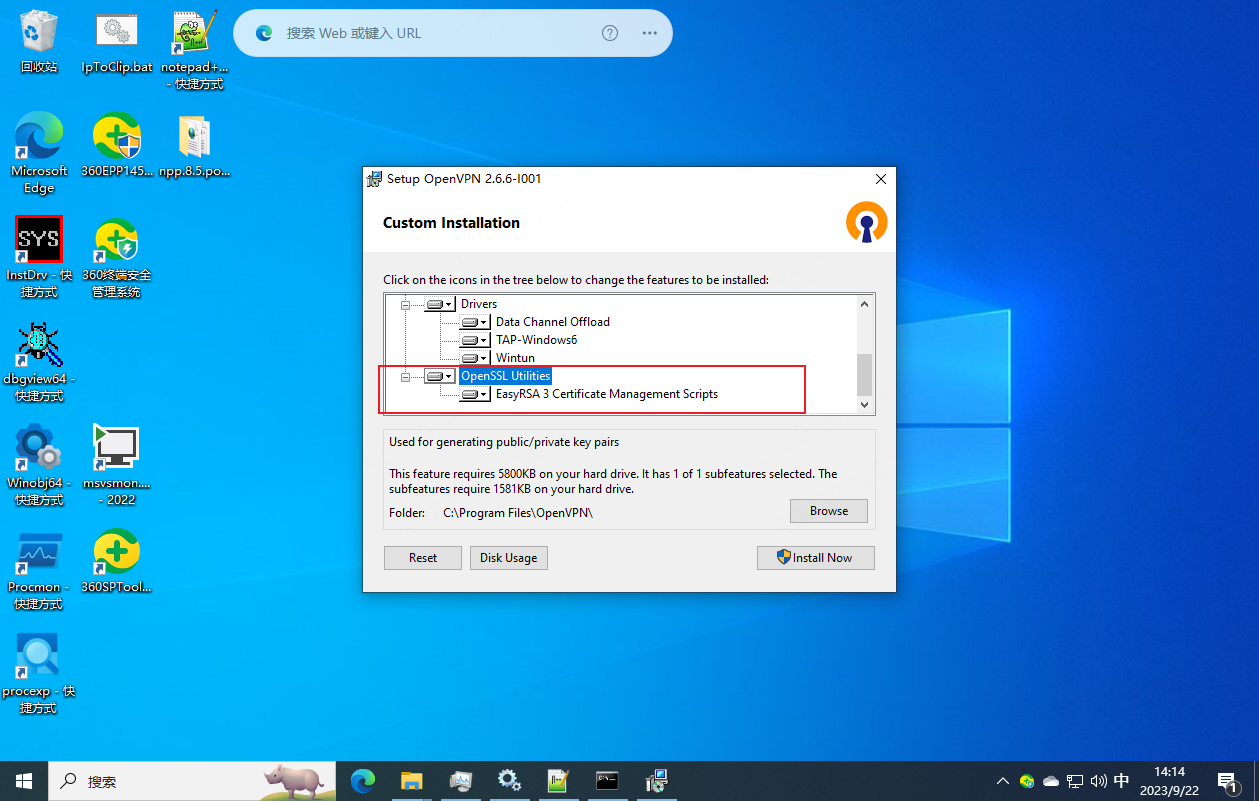
Task: Close the OpenVPN setup window
Action: (x=881, y=179)
